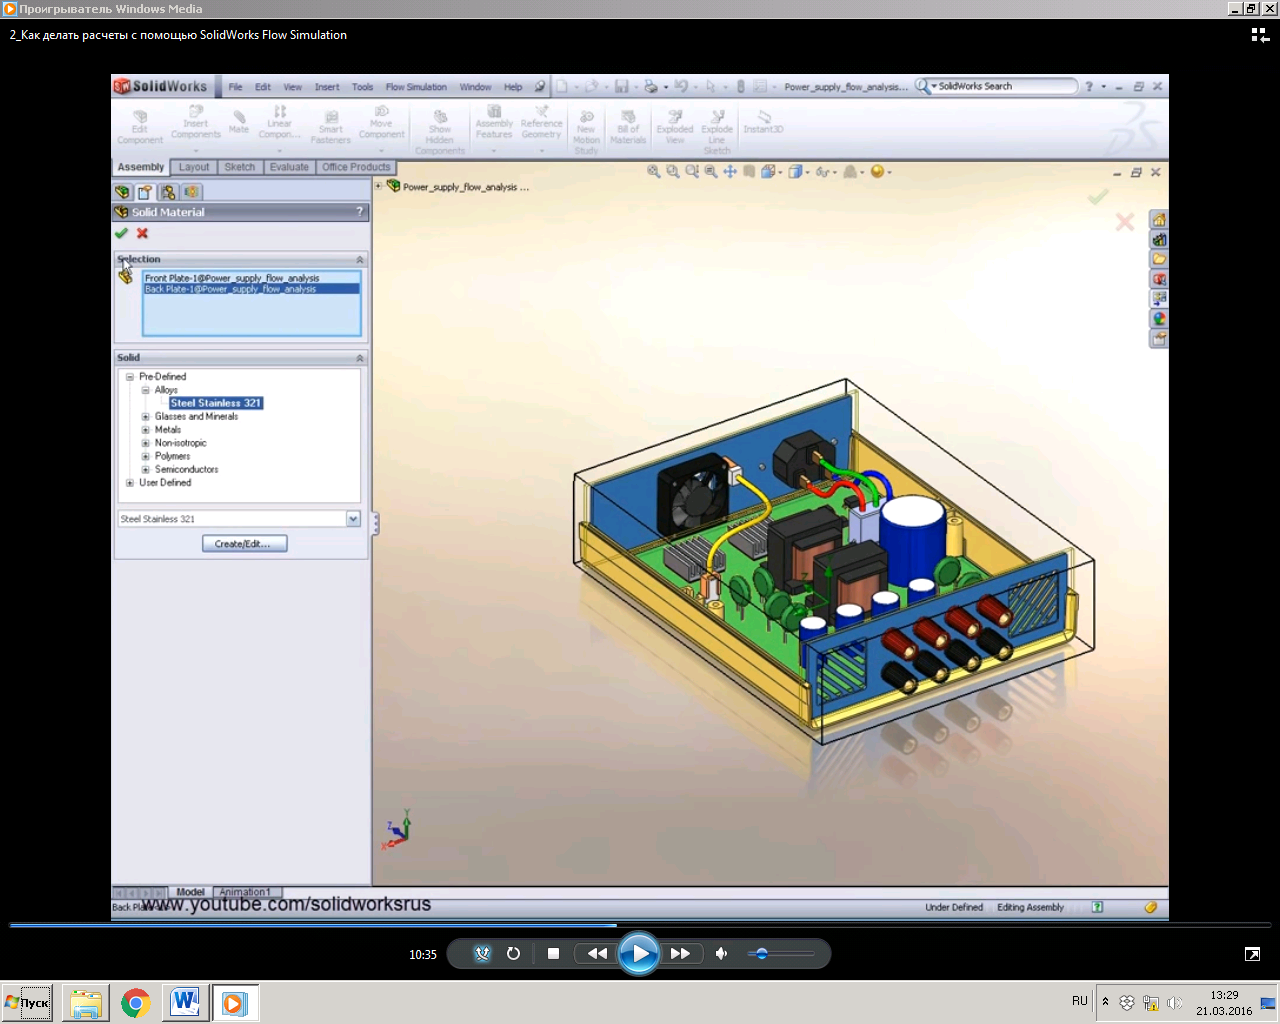Open Custom Properties in the task pane
The height and width of the screenshot is (1024, 1280).
pos(1159,339)
